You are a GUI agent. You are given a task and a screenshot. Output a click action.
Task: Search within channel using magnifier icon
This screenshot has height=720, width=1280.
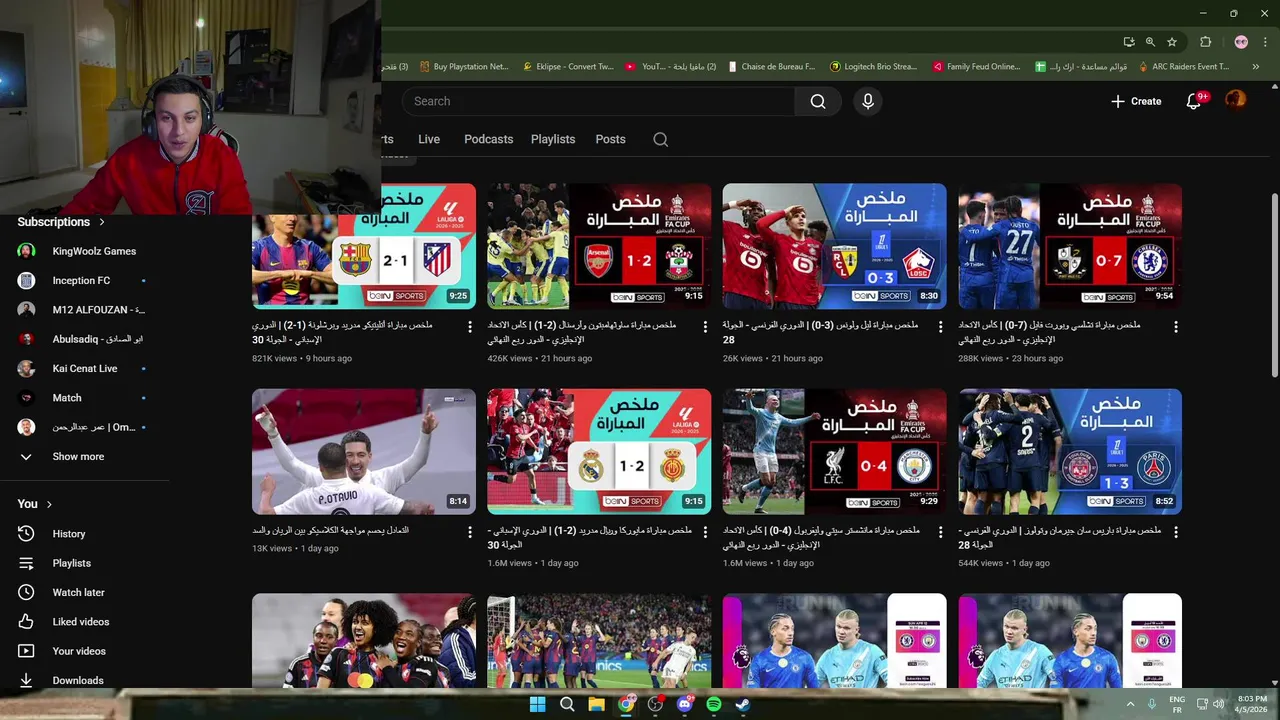661,139
